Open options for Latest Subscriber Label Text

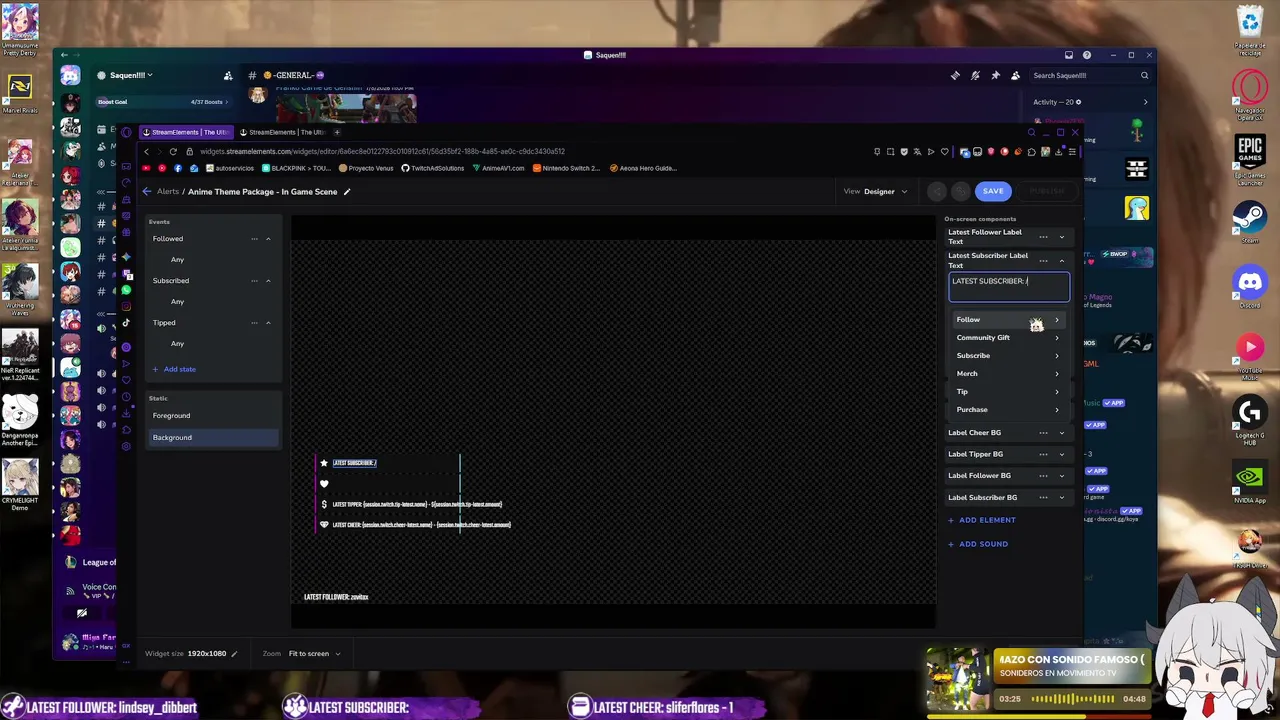tap(1043, 261)
